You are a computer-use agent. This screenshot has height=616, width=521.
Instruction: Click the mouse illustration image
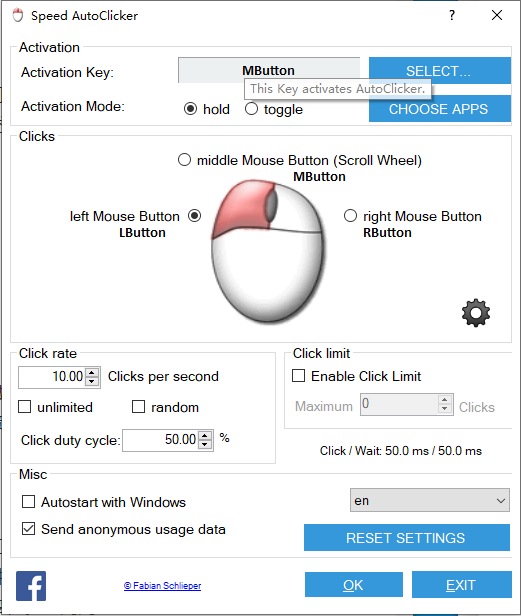pyautogui.click(x=269, y=251)
